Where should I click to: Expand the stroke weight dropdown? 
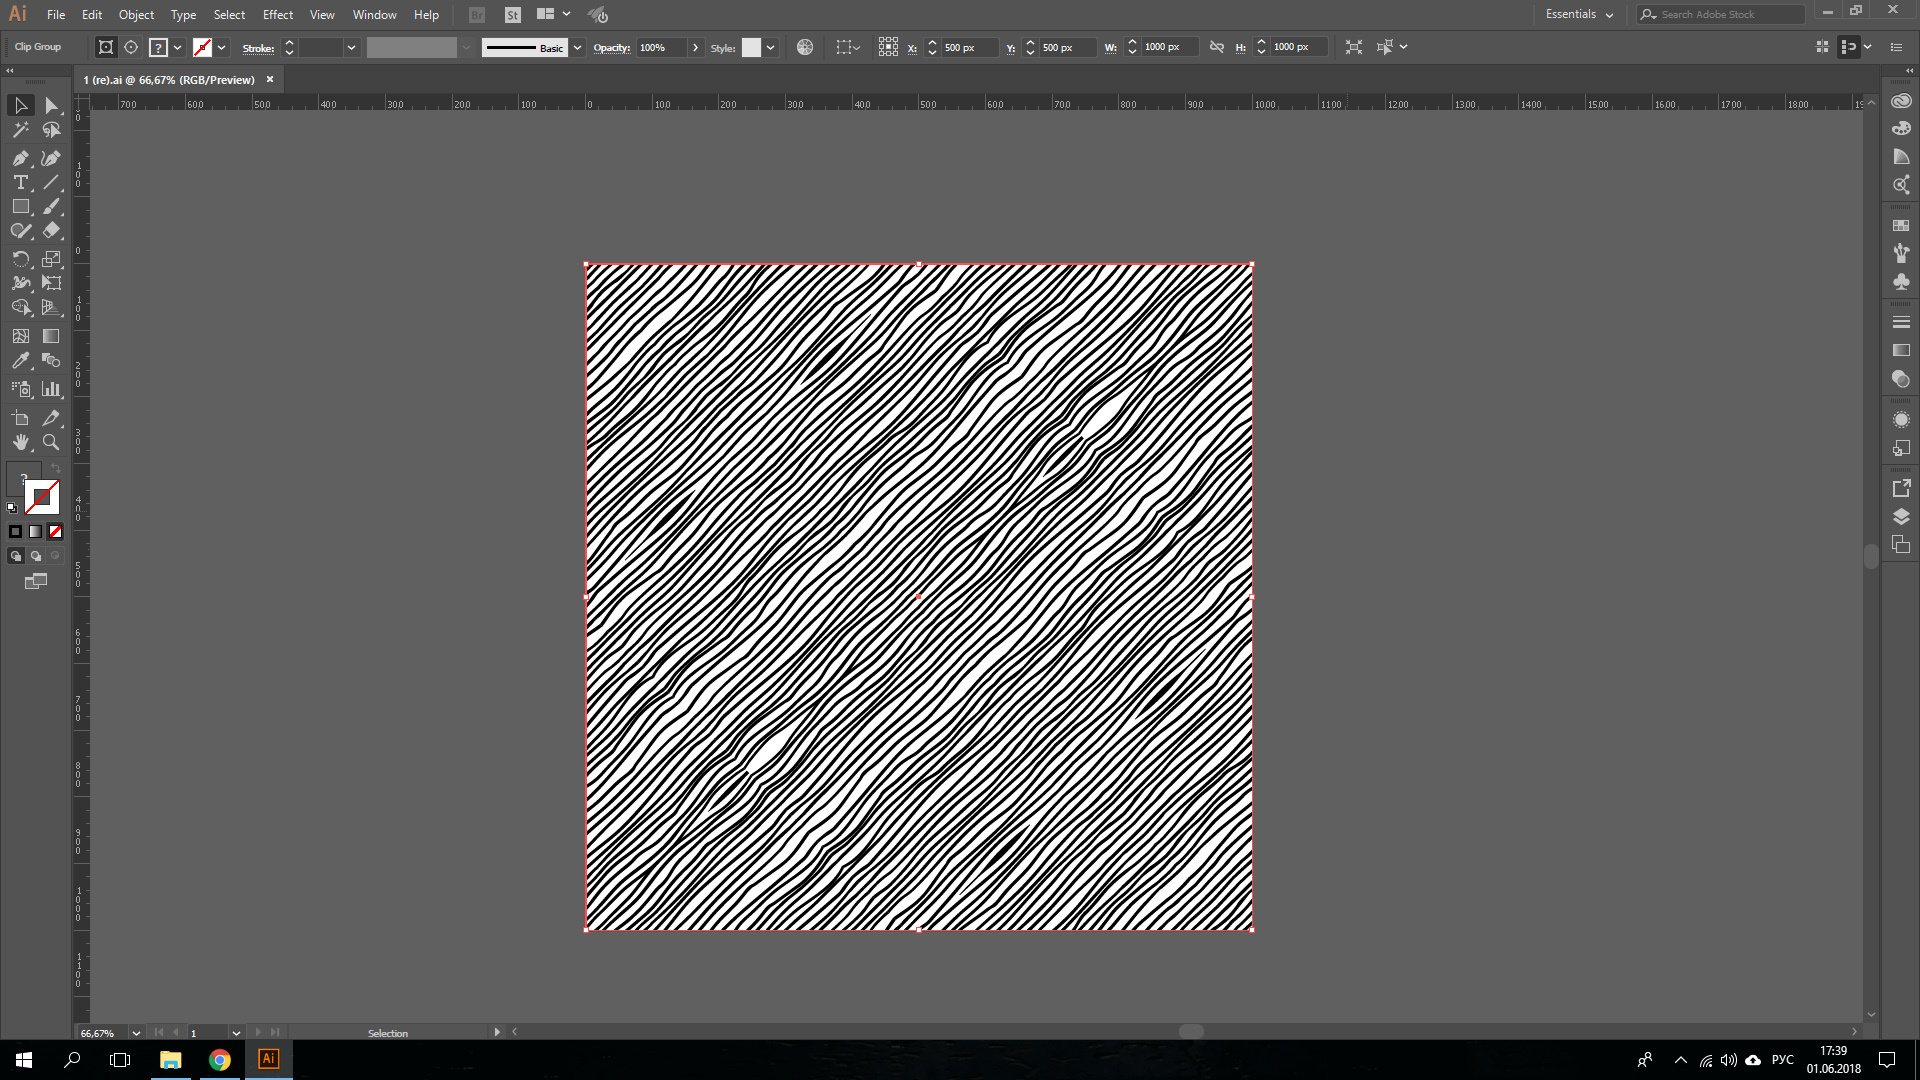point(351,47)
